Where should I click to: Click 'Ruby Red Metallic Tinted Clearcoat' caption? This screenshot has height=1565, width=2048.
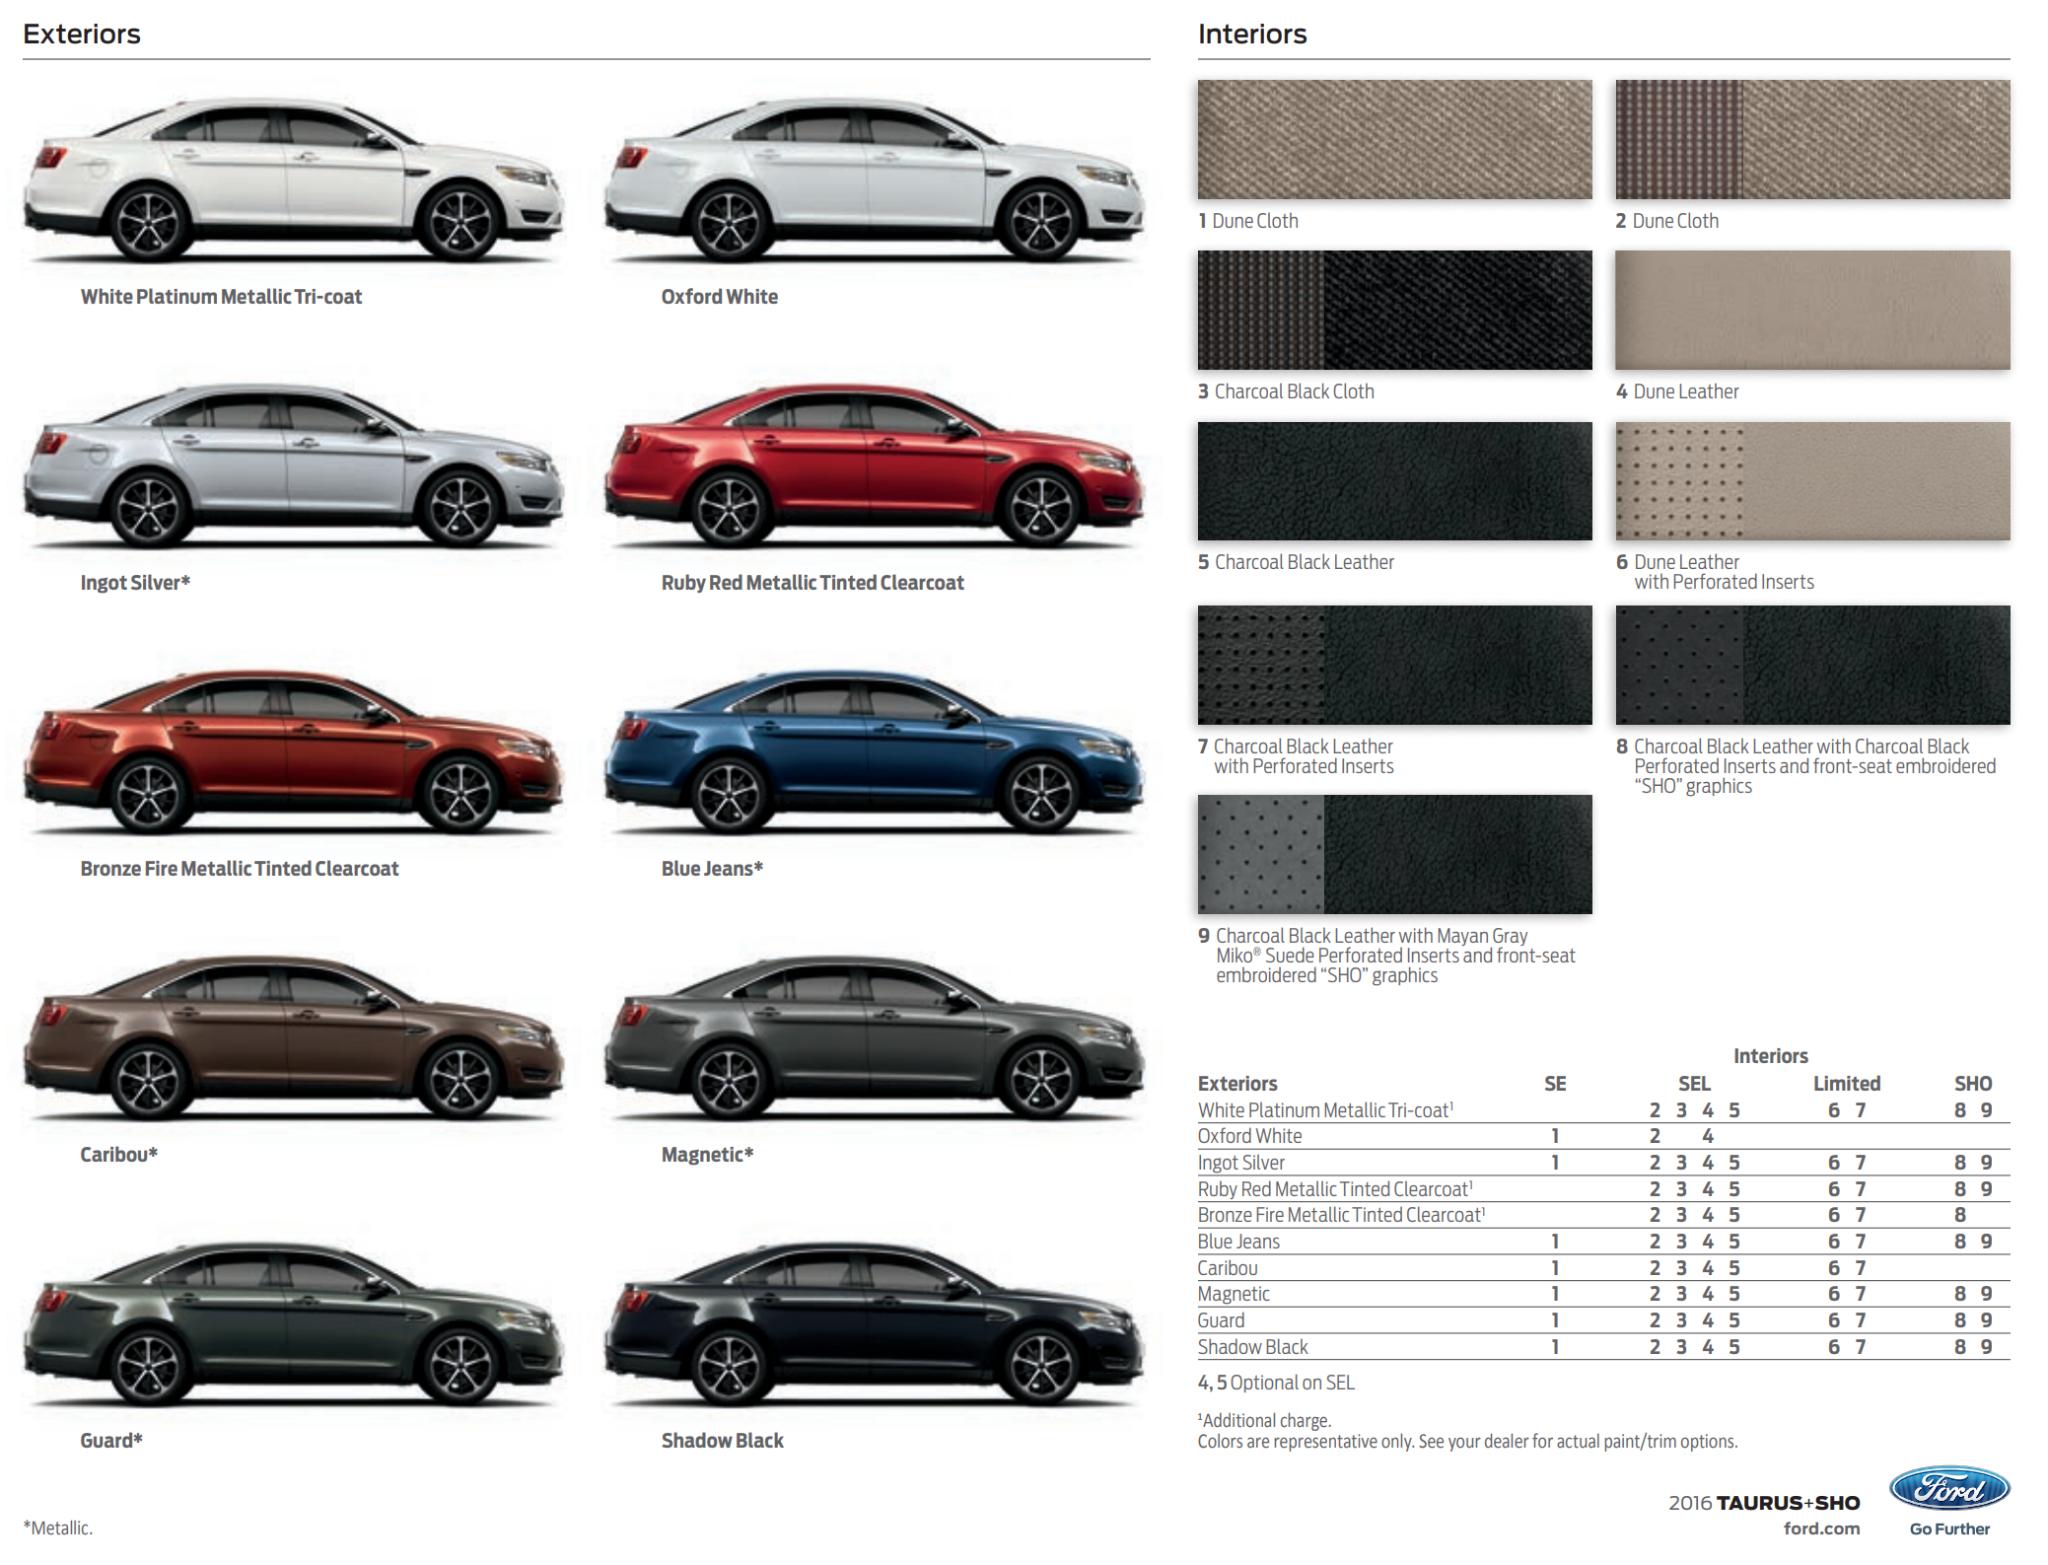tap(812, 583)
